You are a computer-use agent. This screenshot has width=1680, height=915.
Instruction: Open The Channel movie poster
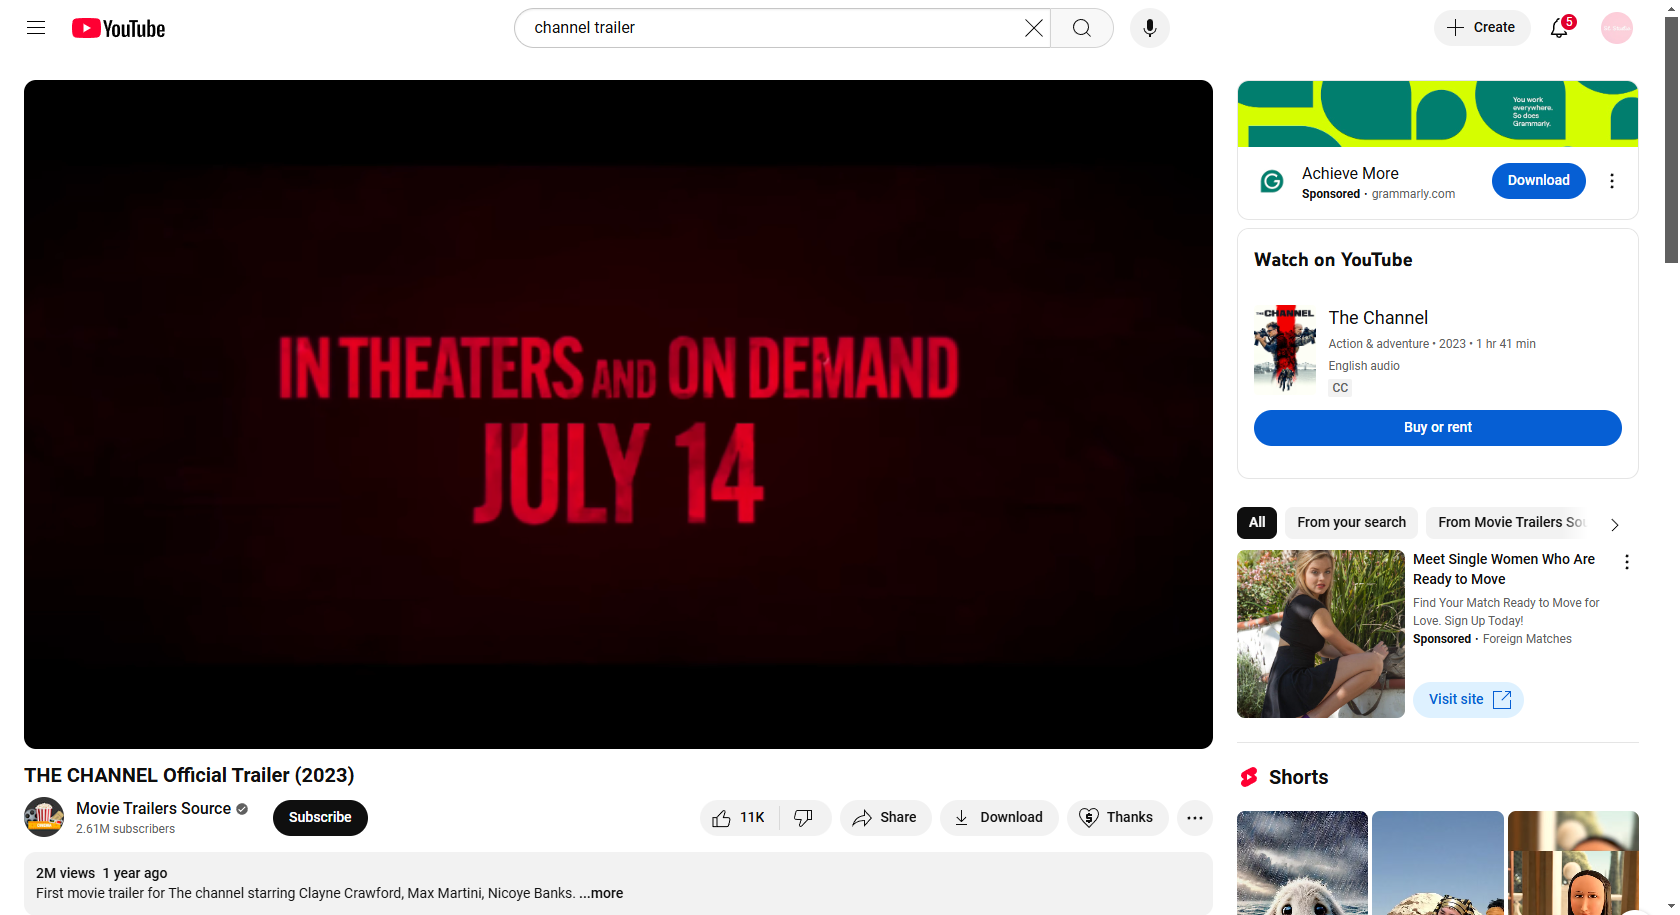pyautogui.click(x=1285, y=350)
